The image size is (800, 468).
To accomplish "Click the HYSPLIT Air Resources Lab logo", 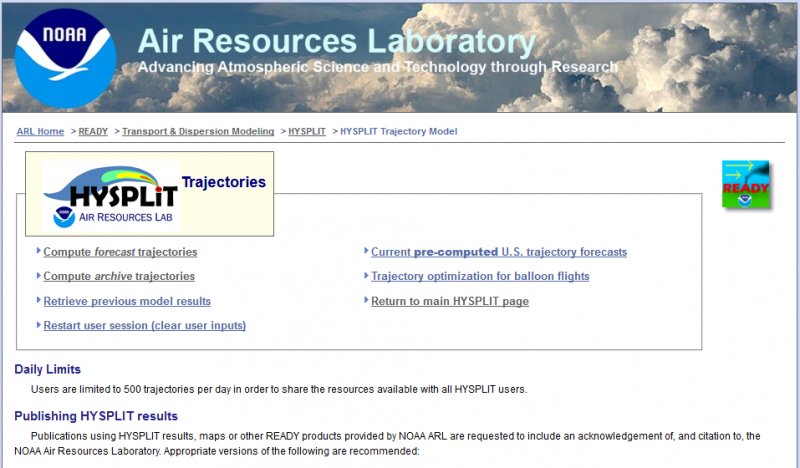I will (x=110, y=195).
